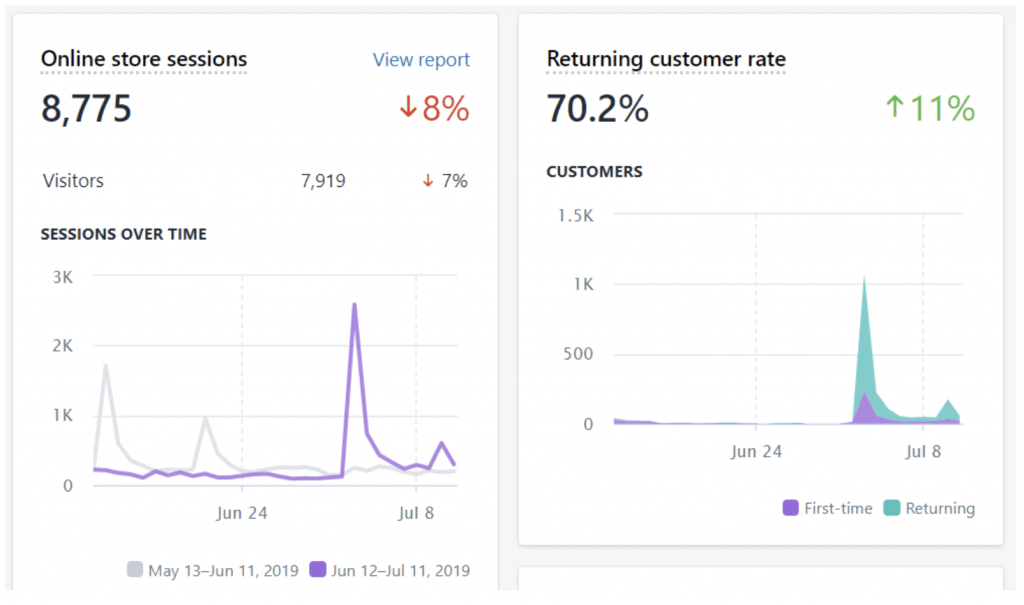
Task: Select Jun 24 marker on sessions chart
Action: tap(242, 513)
